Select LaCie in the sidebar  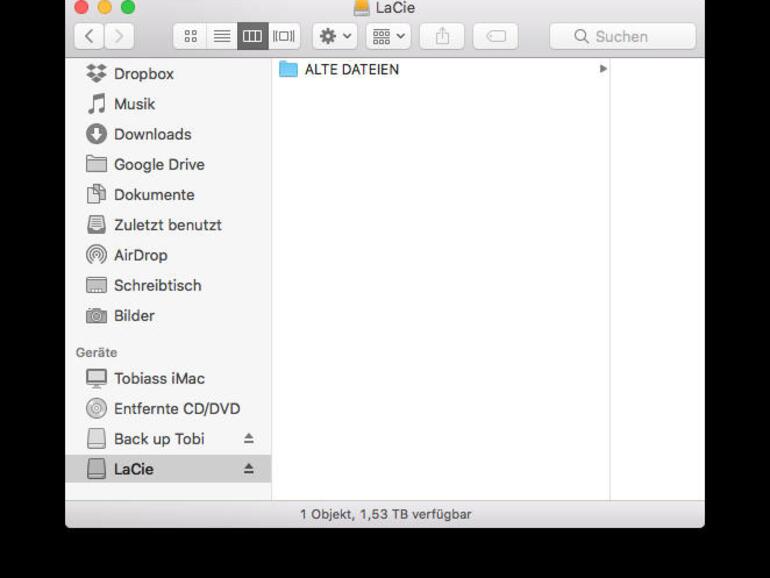(168, 469)
